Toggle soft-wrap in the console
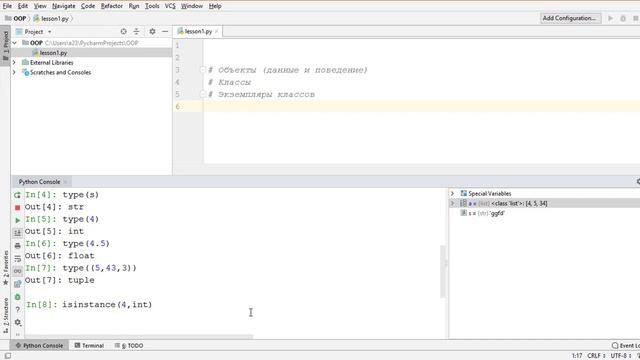The width and height of the screenshot is (640, 360). coord(17,258)
